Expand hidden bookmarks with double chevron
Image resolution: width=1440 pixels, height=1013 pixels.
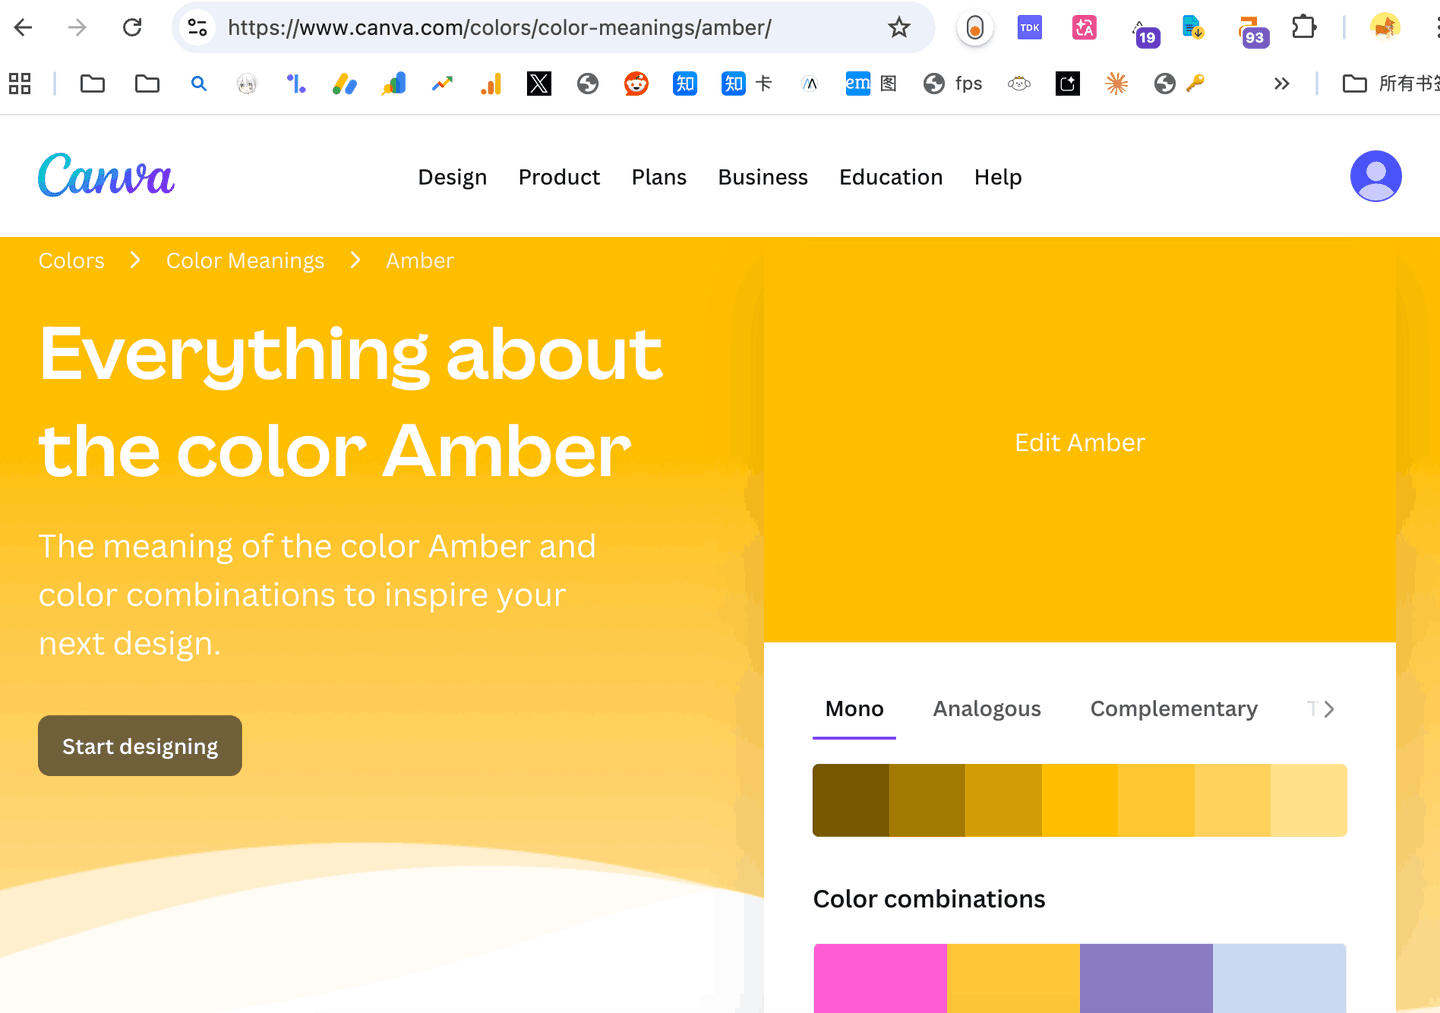[1281, 84]
